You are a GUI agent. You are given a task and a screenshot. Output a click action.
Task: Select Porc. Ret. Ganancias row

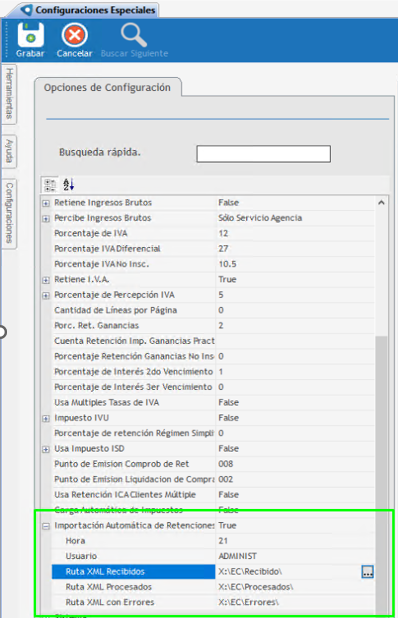tap(213, 326)
